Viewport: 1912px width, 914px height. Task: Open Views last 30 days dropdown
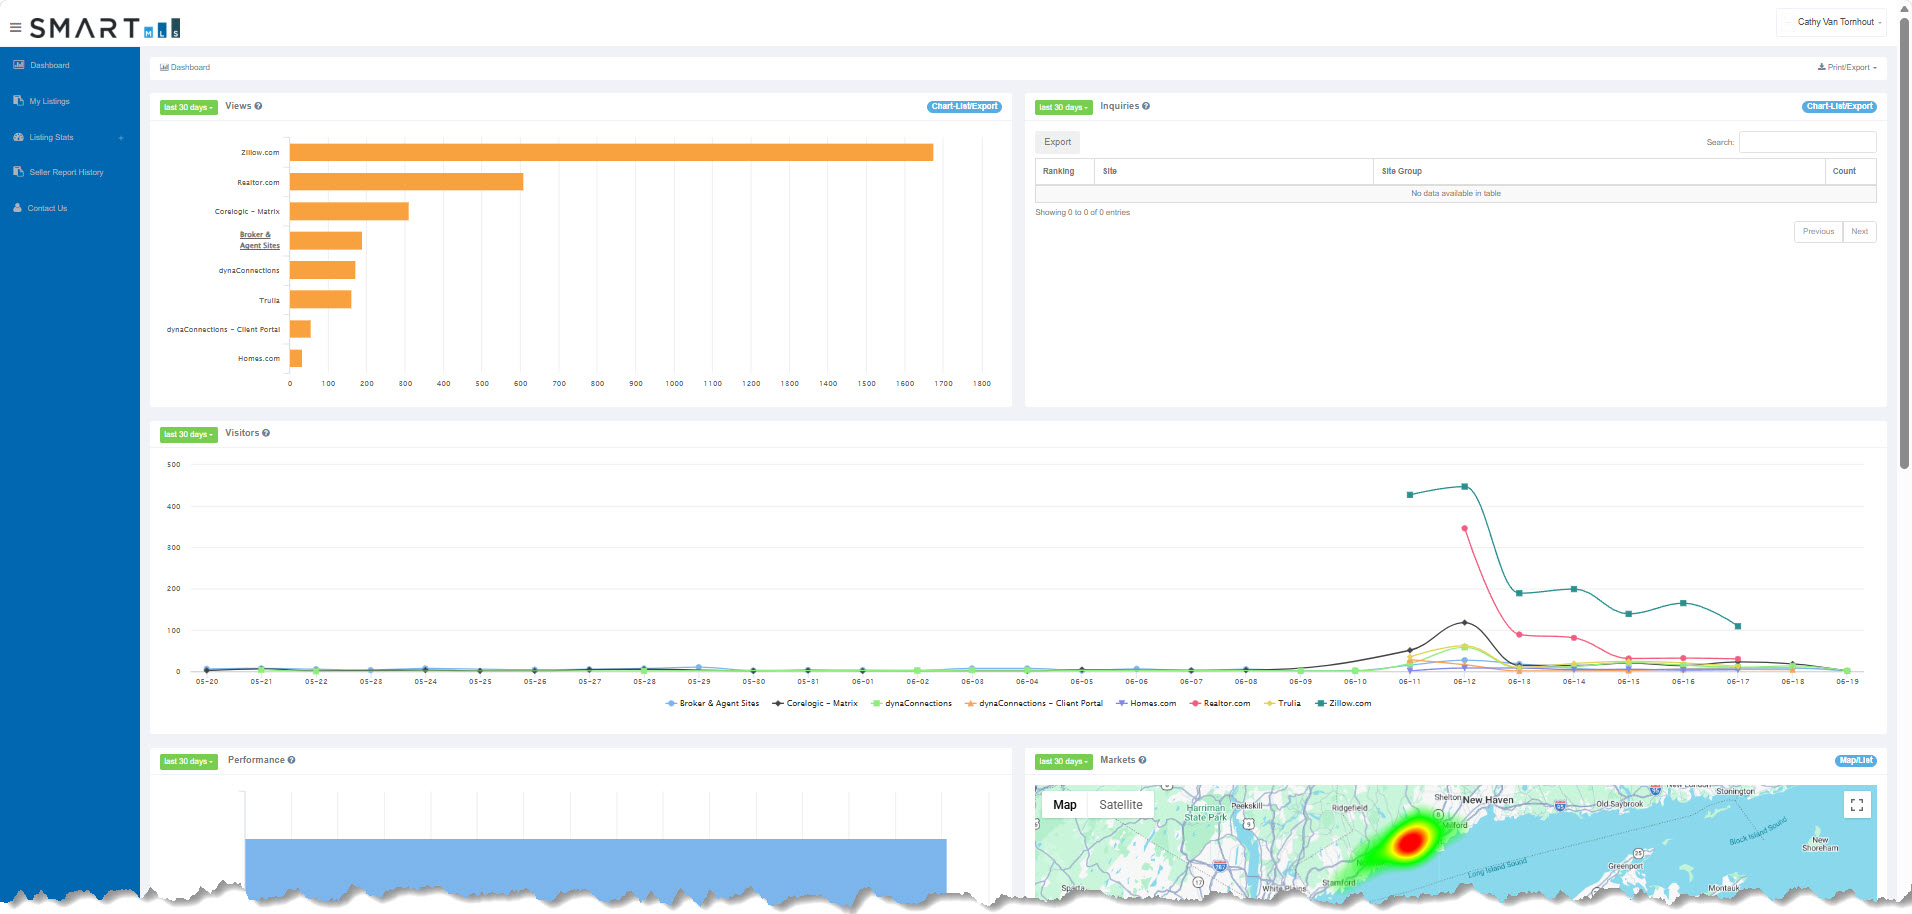click(x=189, y=107)
